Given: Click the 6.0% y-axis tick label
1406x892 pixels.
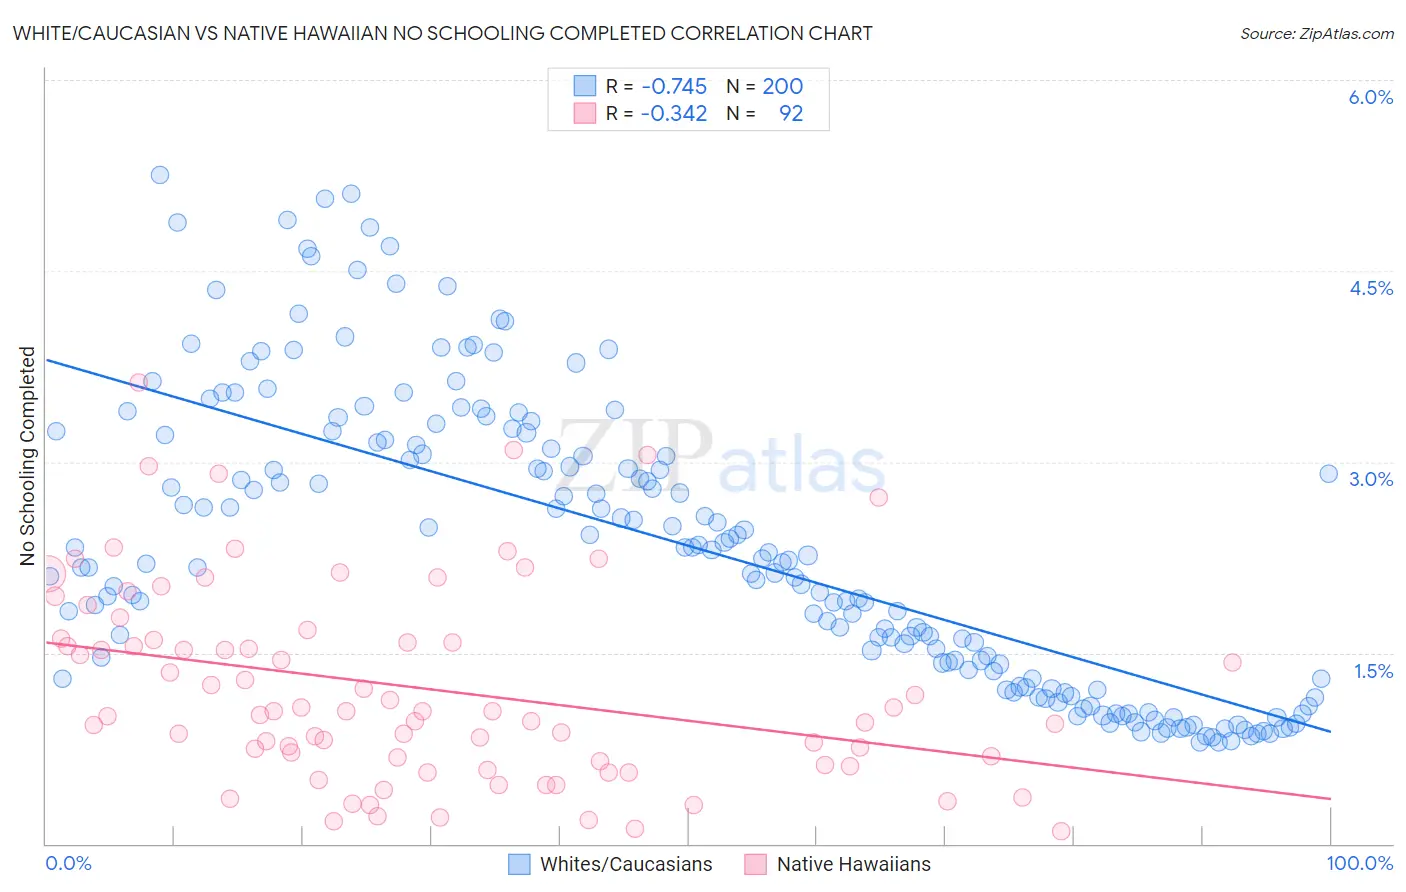Looking at the screenshot, I should click(1370, 97).
